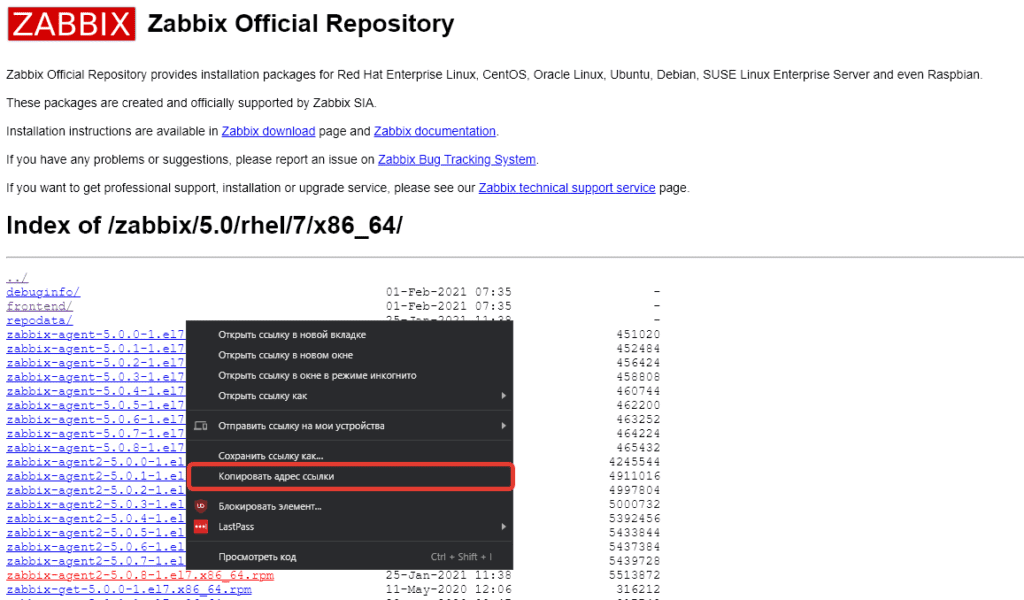1024x600 pixels.
Task: Click the ZABBIX logo
Action: click(x=71, y=23)
